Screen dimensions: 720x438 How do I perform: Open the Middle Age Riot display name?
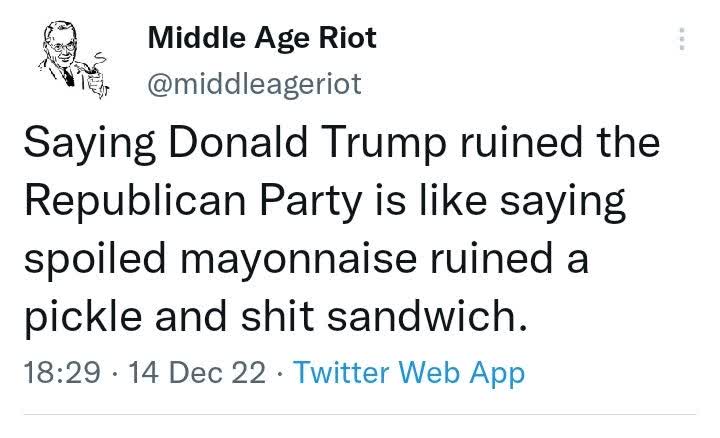pos(262,38)
